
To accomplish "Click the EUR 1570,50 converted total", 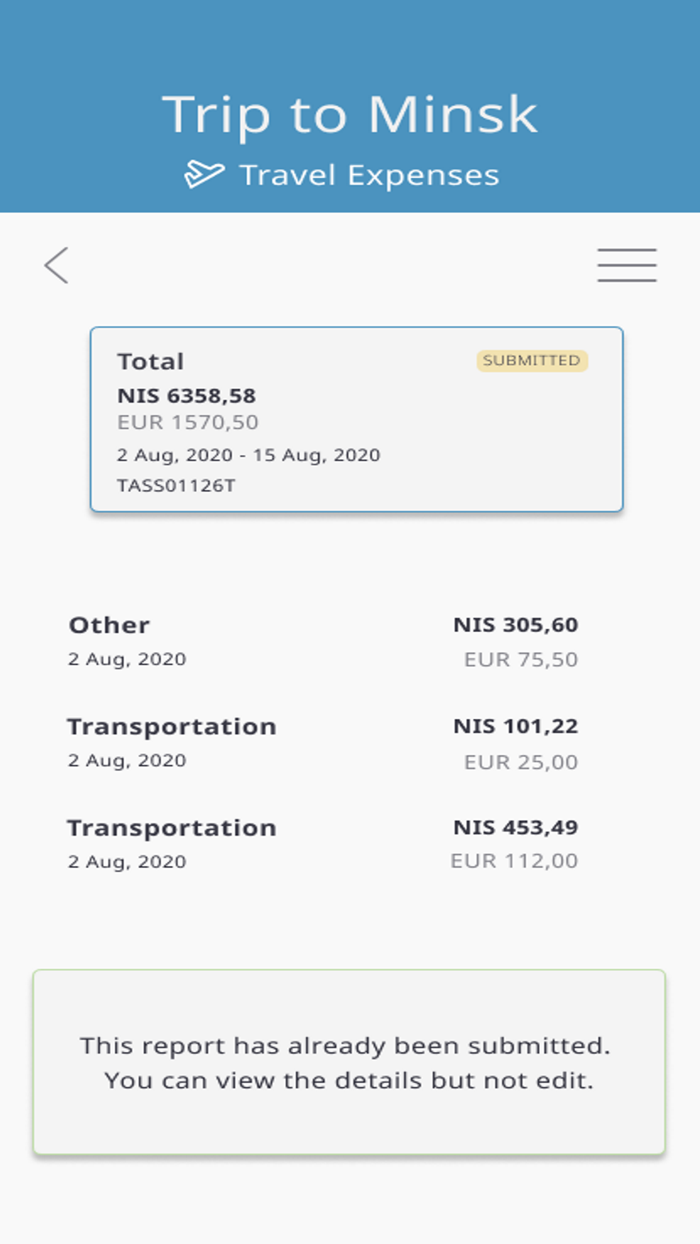I will pyautogui.click(x=189, y=422).
